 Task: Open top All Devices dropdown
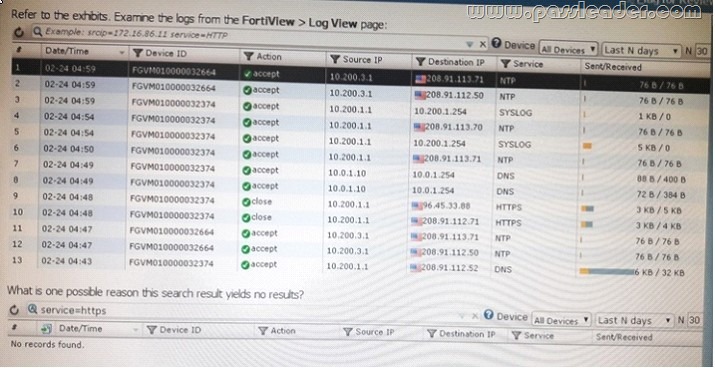click(568, 49)
